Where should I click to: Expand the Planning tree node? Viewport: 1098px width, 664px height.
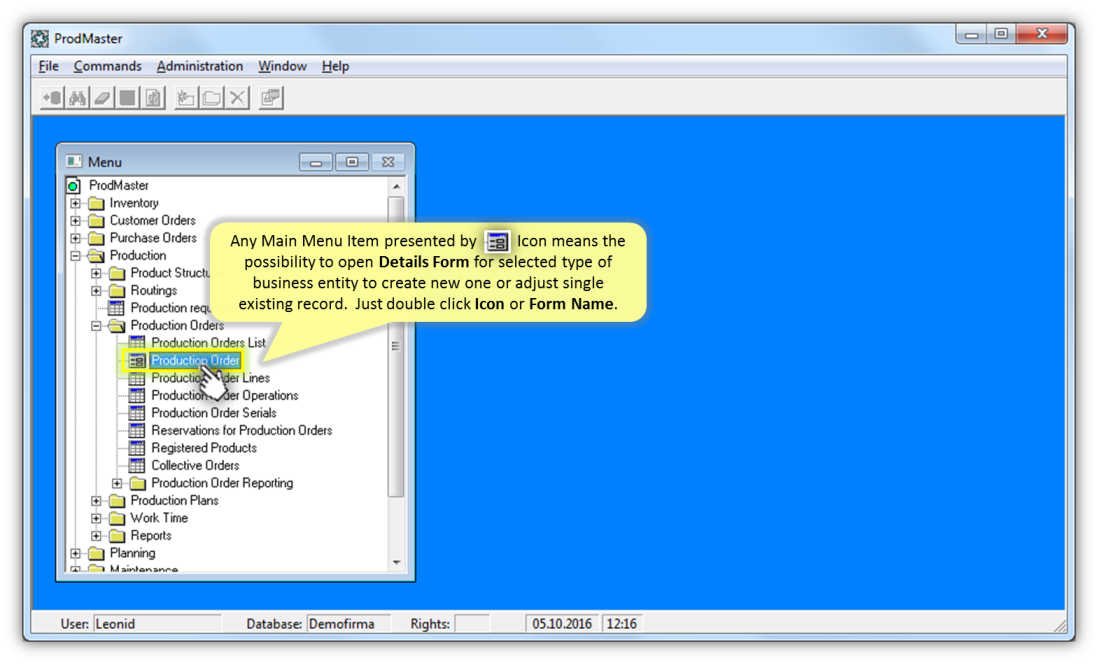pyautogui.click(x=76, y=553)
